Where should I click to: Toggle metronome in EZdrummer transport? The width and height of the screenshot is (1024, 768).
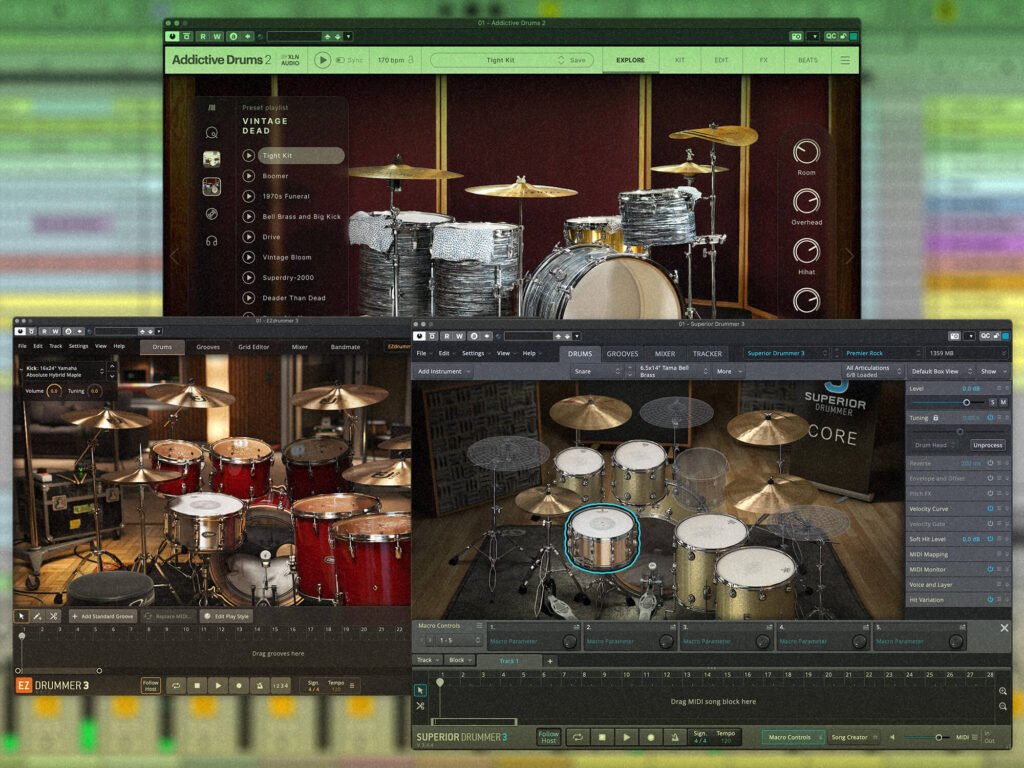[x=260, y=686]
